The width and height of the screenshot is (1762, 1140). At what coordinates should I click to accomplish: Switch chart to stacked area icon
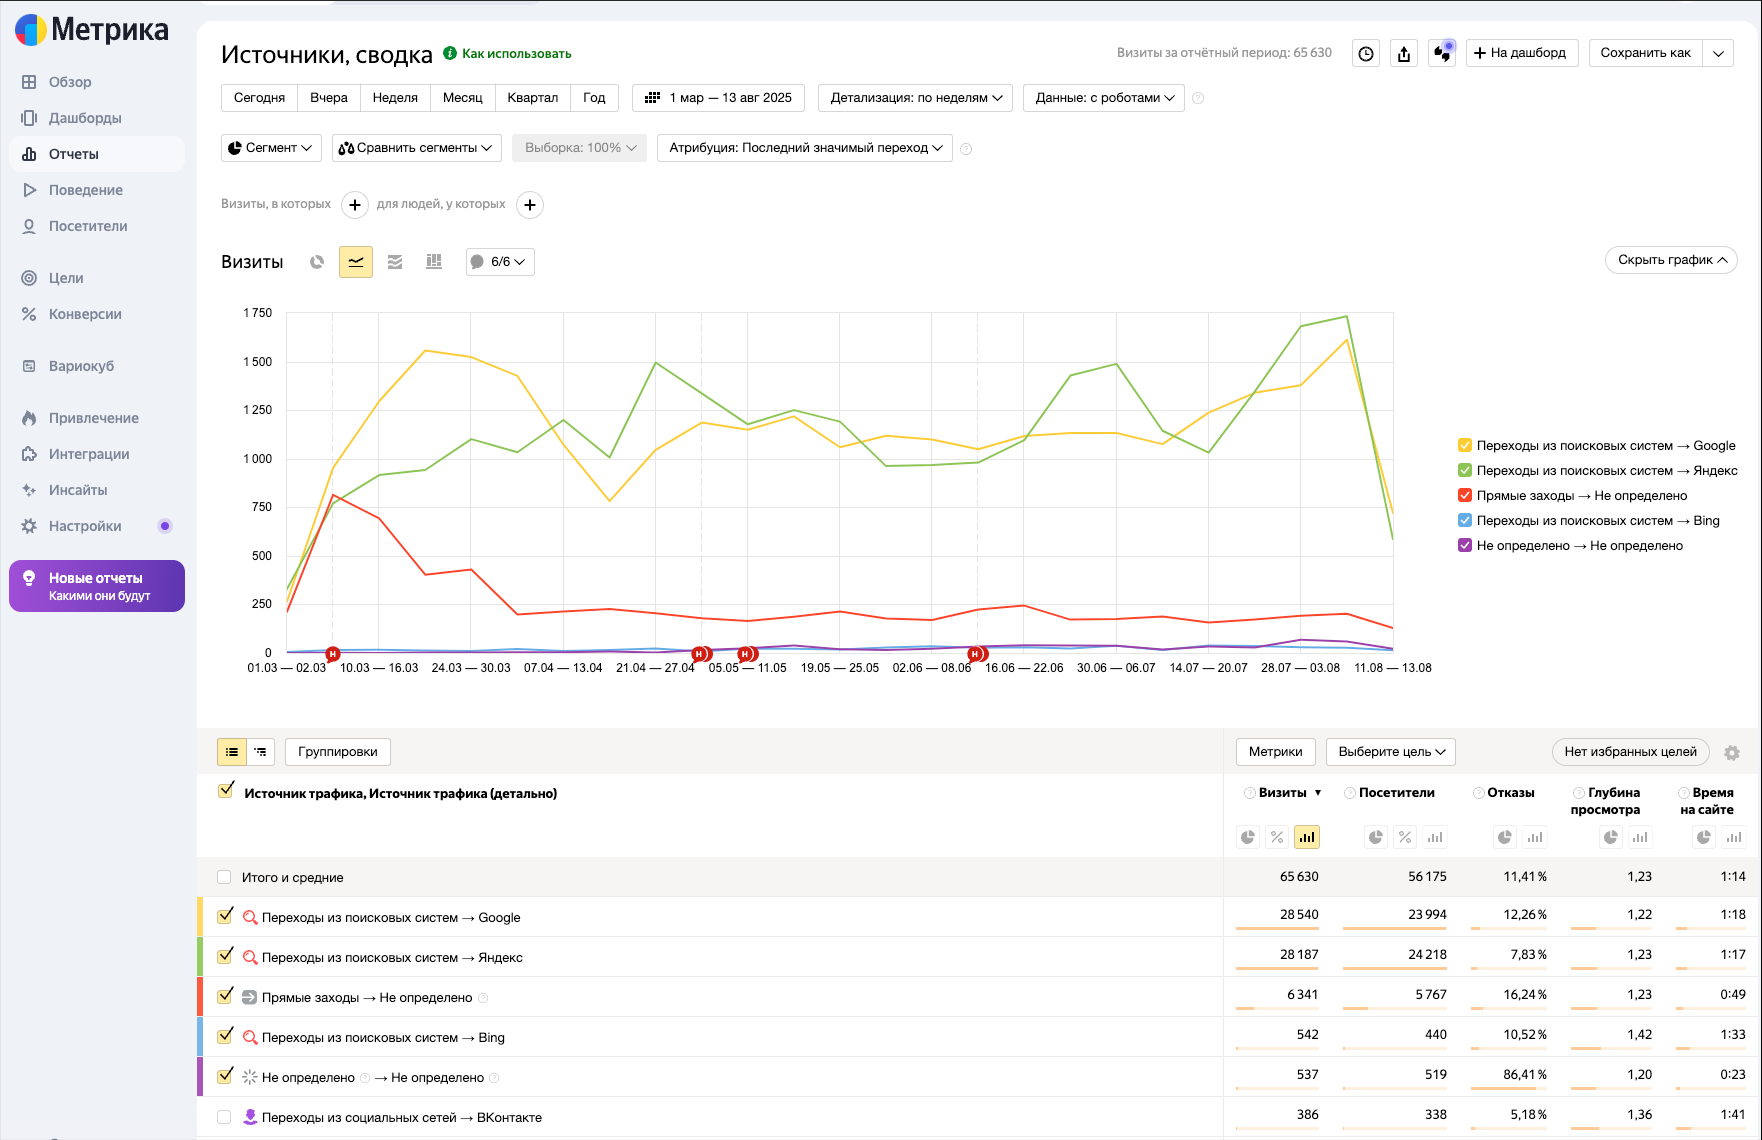click(x=395, y=262)
